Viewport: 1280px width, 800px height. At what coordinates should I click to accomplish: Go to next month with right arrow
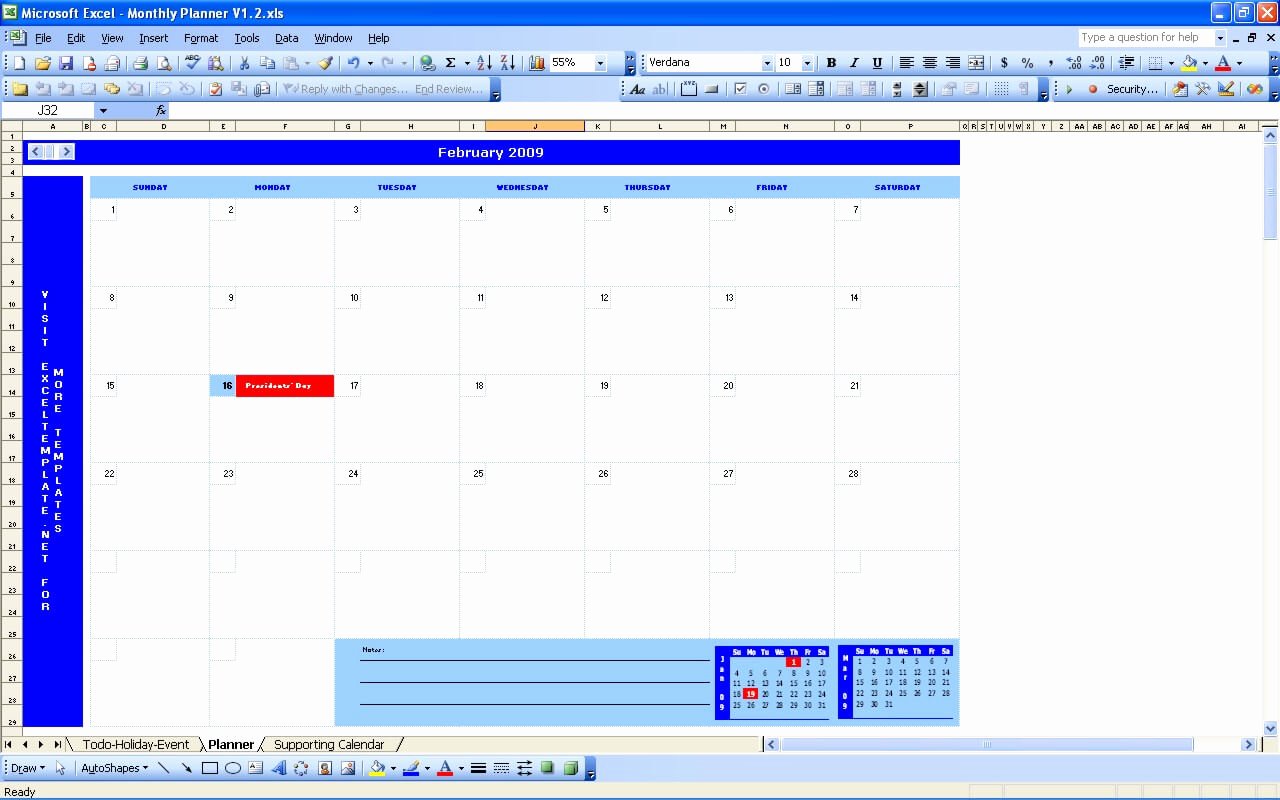point(67,152)
